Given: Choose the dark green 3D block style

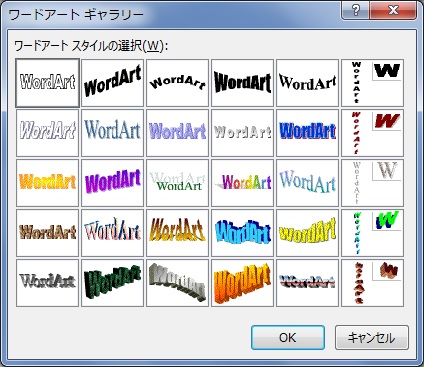Looking at the screenshot, I should (x=112, y=283).
